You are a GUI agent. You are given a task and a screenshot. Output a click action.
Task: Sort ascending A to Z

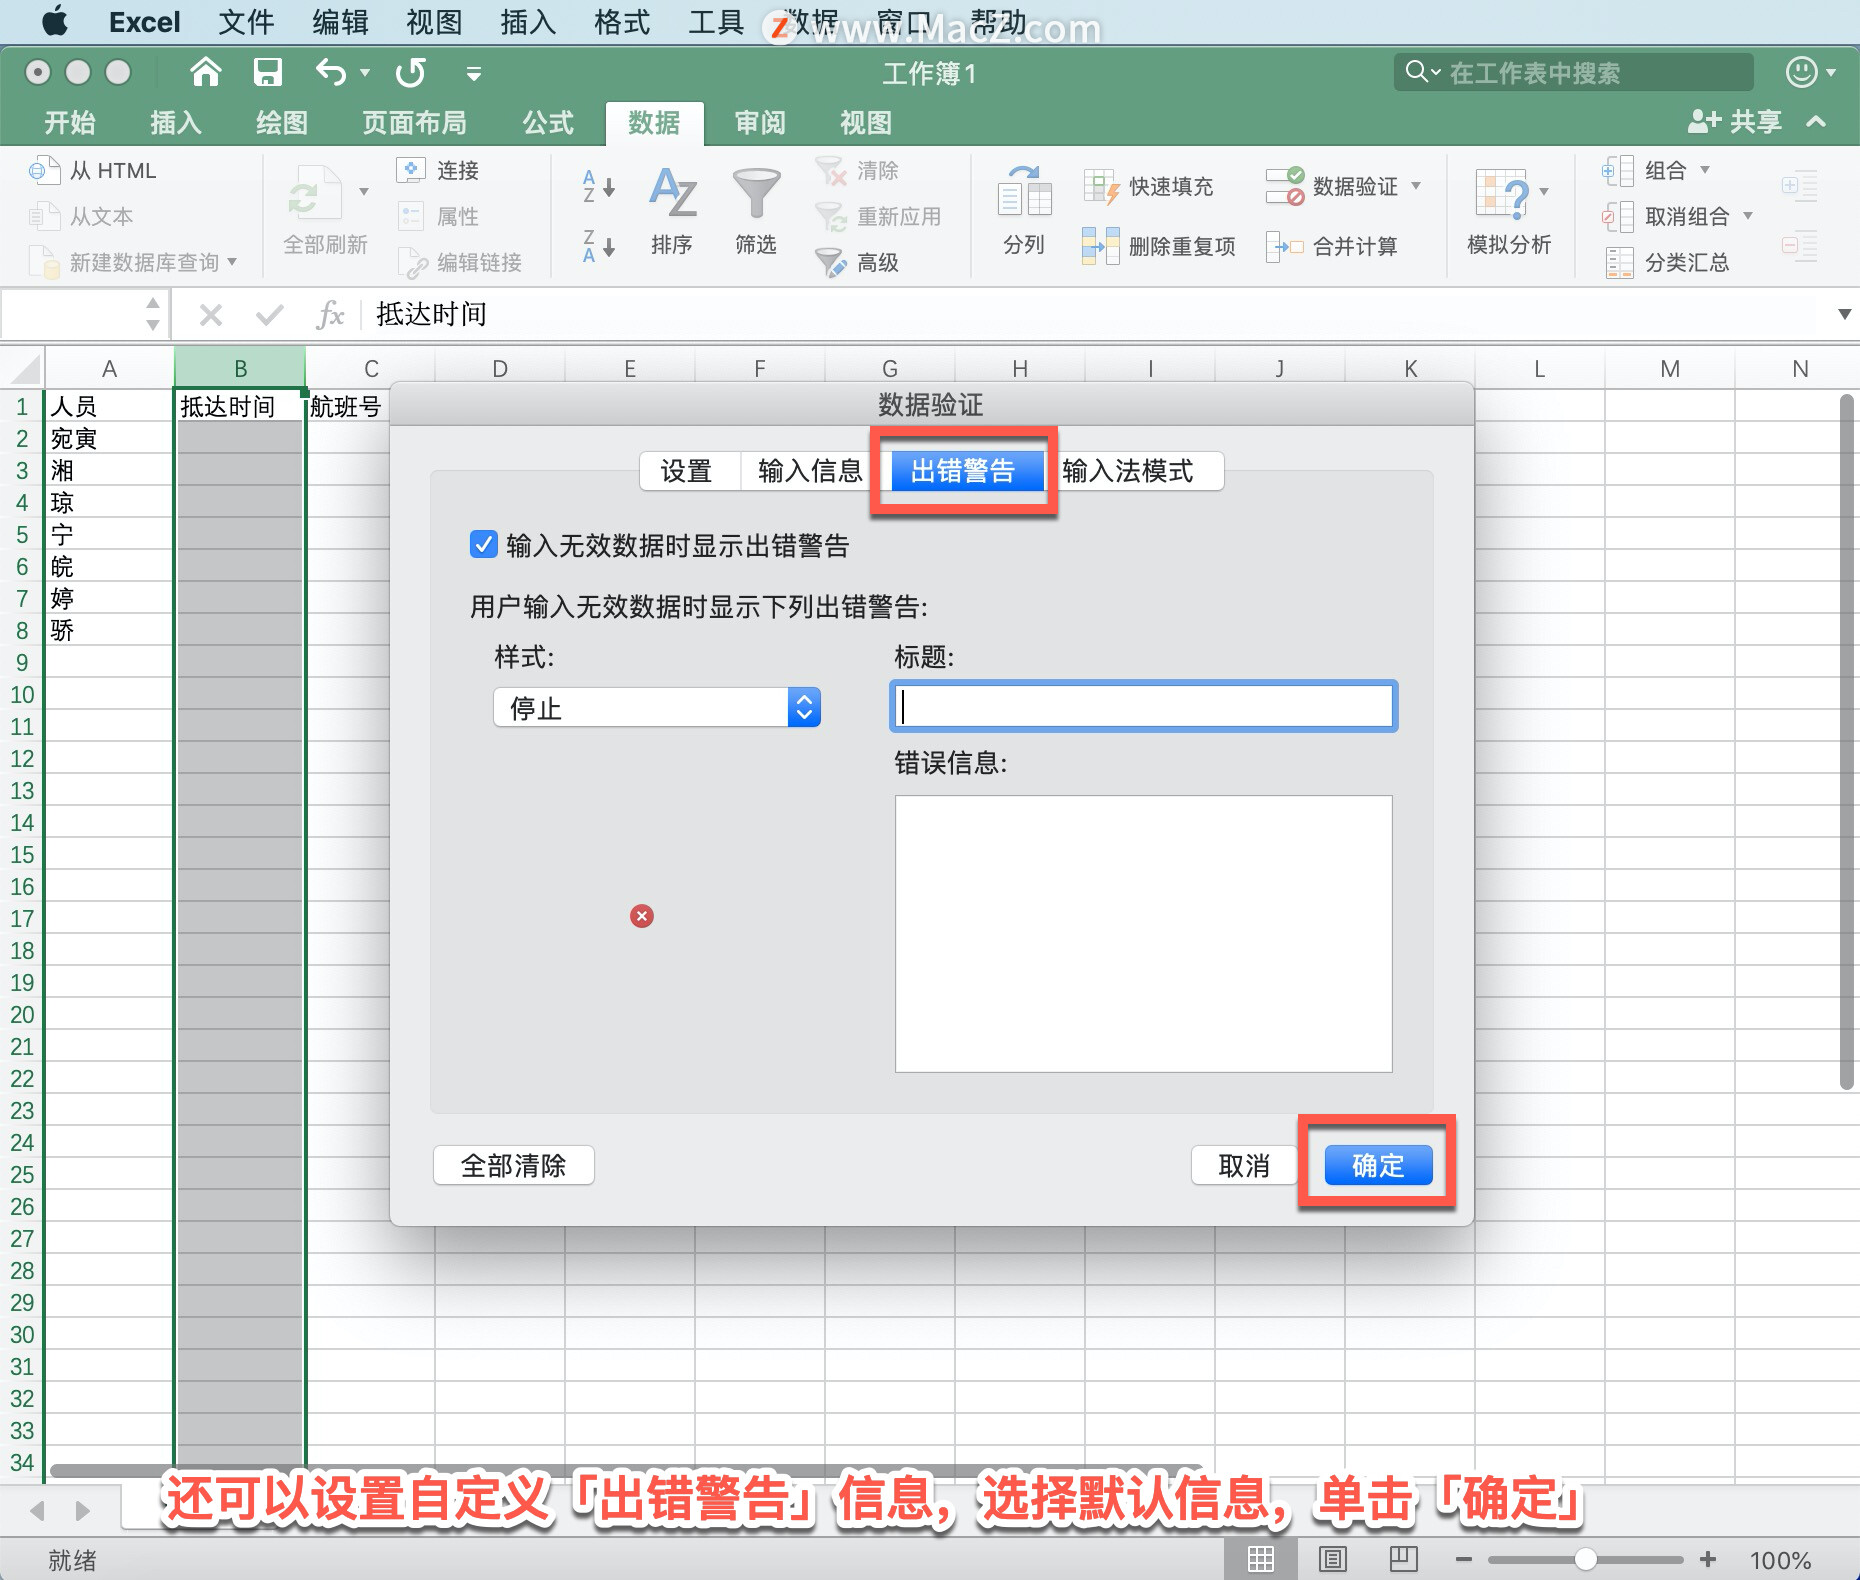(x=599, y=187)
